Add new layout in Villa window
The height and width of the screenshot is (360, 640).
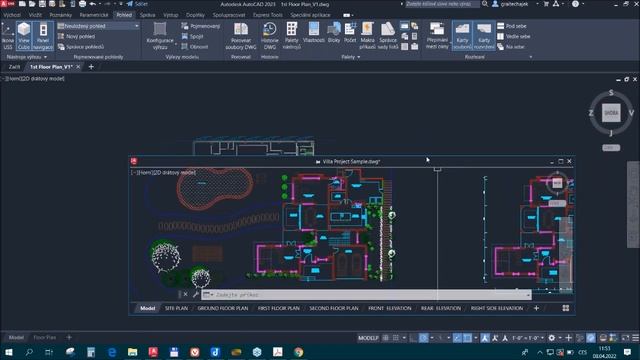tap(536, 308)
